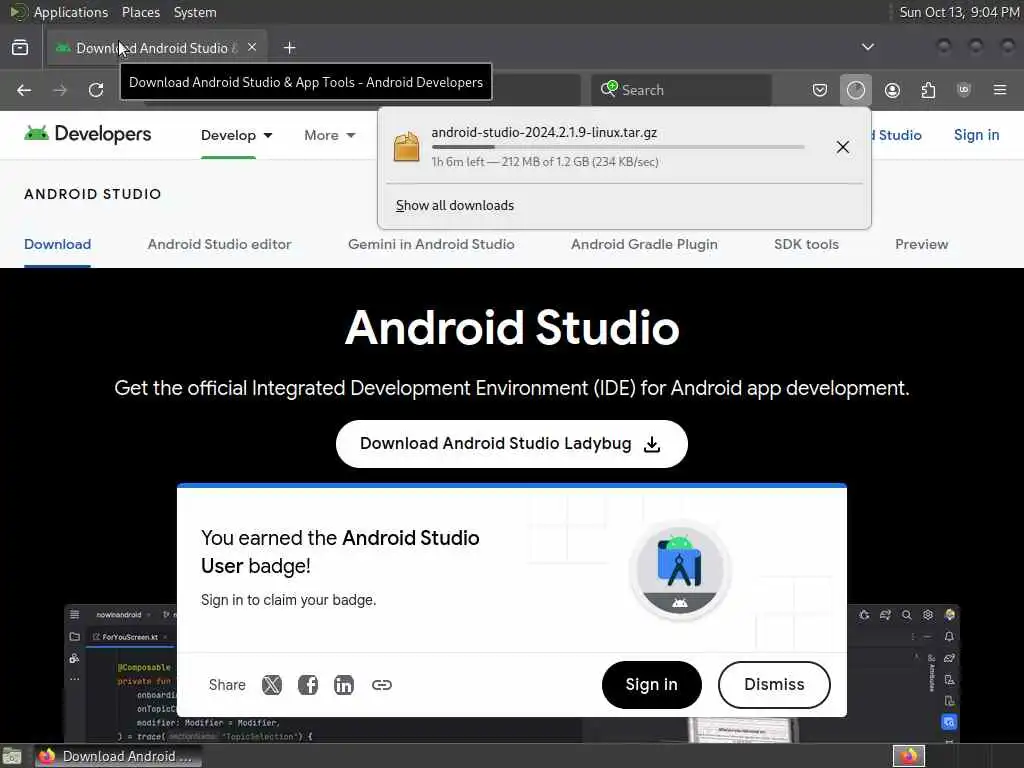
Task: Open the hamburger application menu
Action: (1000, 89)
